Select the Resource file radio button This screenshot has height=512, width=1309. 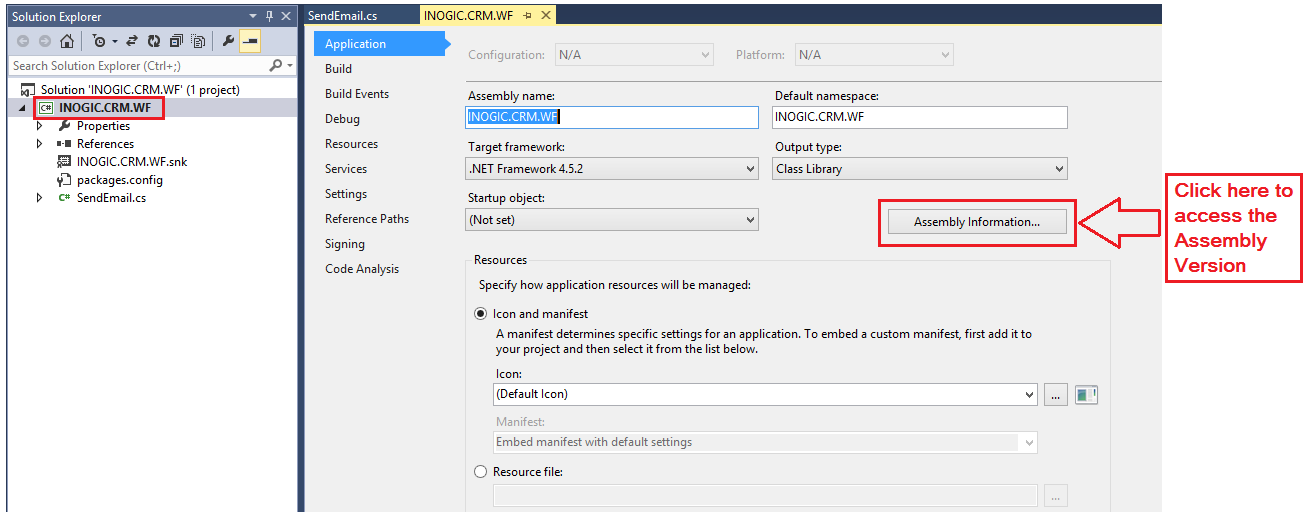coord(481,472)
